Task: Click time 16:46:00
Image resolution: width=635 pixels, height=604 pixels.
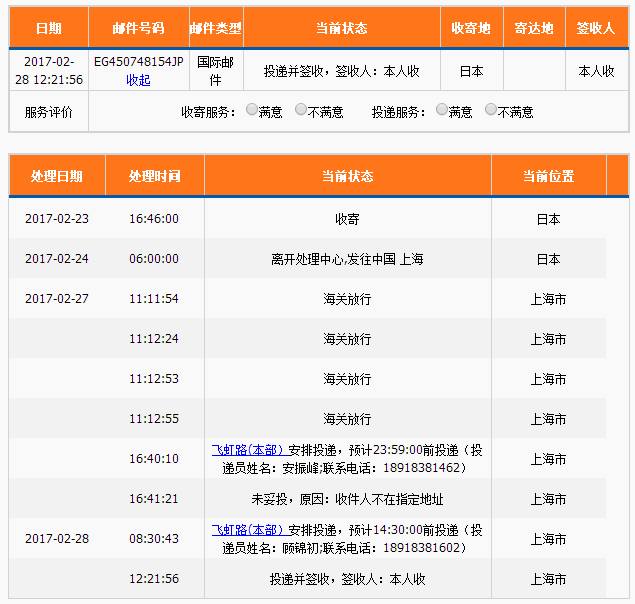Action: click(x=154, y=219)
